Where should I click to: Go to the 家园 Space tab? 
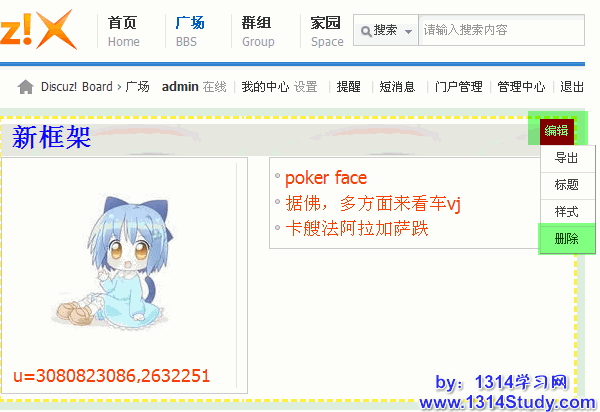pyautogui.click(x=327, y=31)
